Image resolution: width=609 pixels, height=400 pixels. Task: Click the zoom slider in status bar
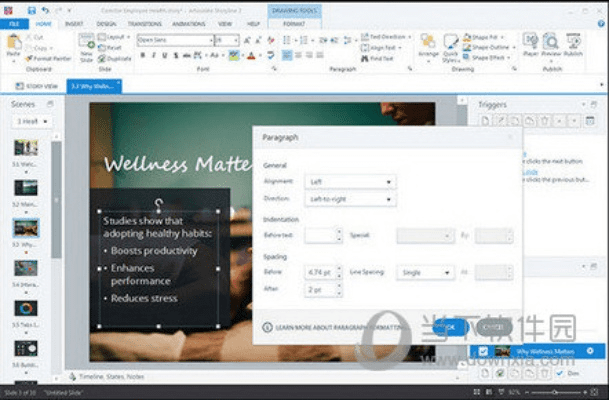[557, 392]
